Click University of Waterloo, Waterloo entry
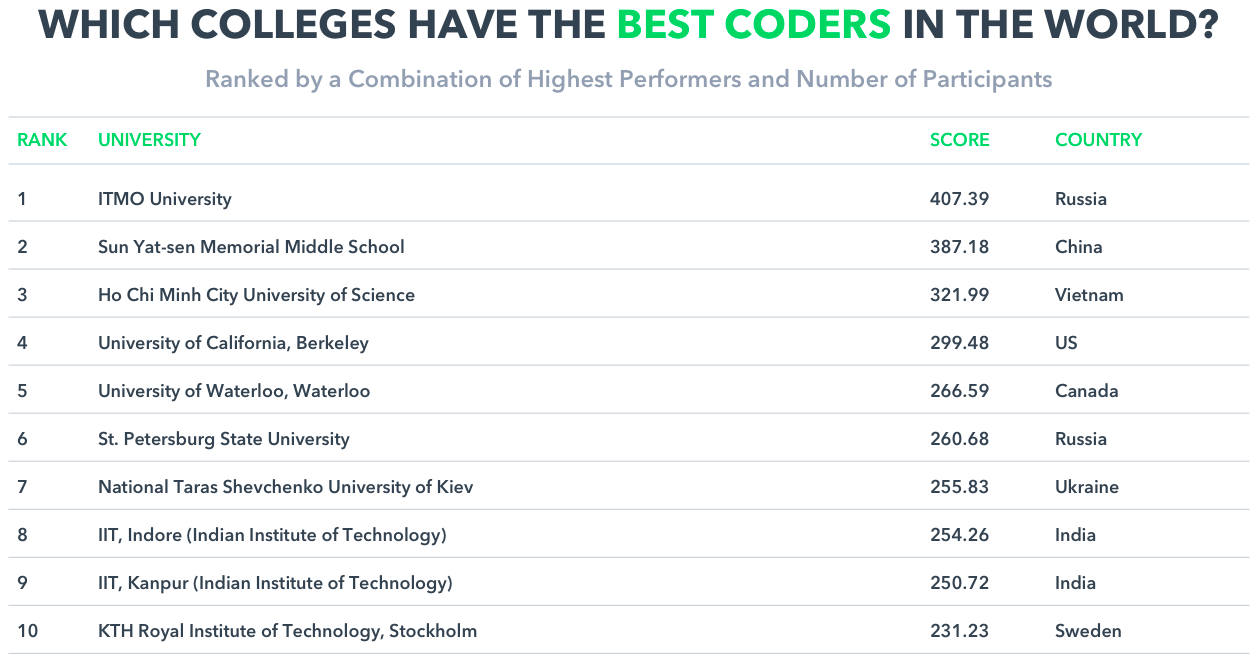Image resolution: width=1256 pixels, height=658 pixels. click(234, 391)
